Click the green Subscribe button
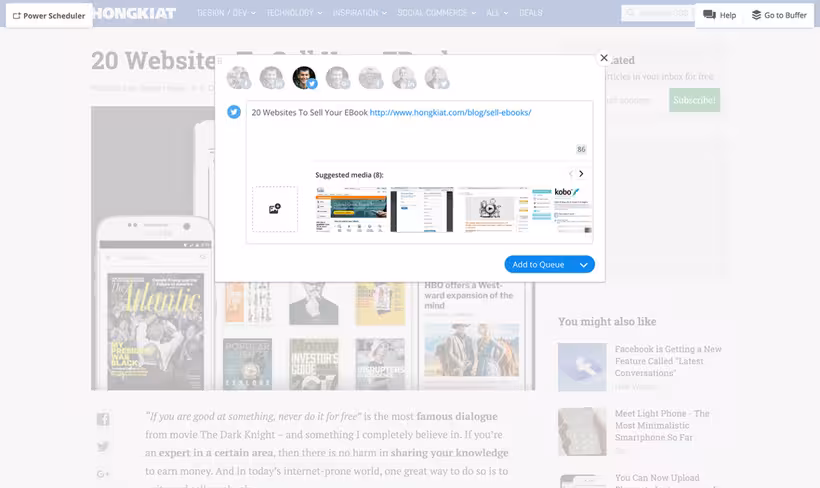Viewport: 820px width, 488px height. (694, 100)
